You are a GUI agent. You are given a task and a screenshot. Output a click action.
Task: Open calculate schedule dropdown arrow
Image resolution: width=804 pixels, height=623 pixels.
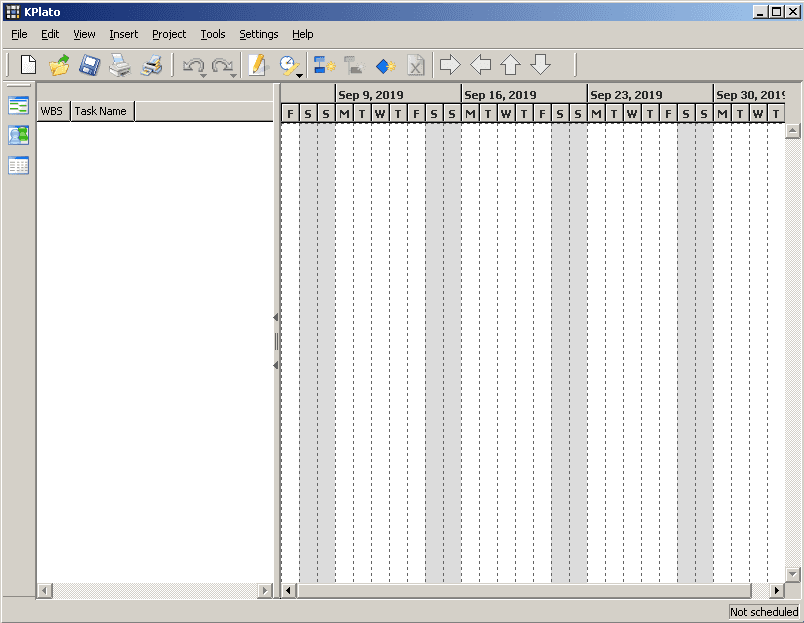[299, 76]
